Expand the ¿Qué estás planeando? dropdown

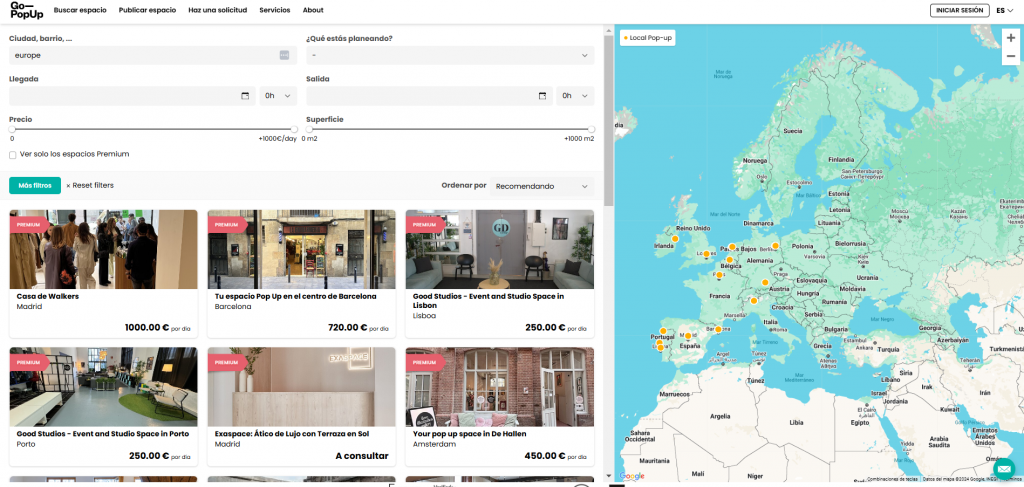coord(450,55)
